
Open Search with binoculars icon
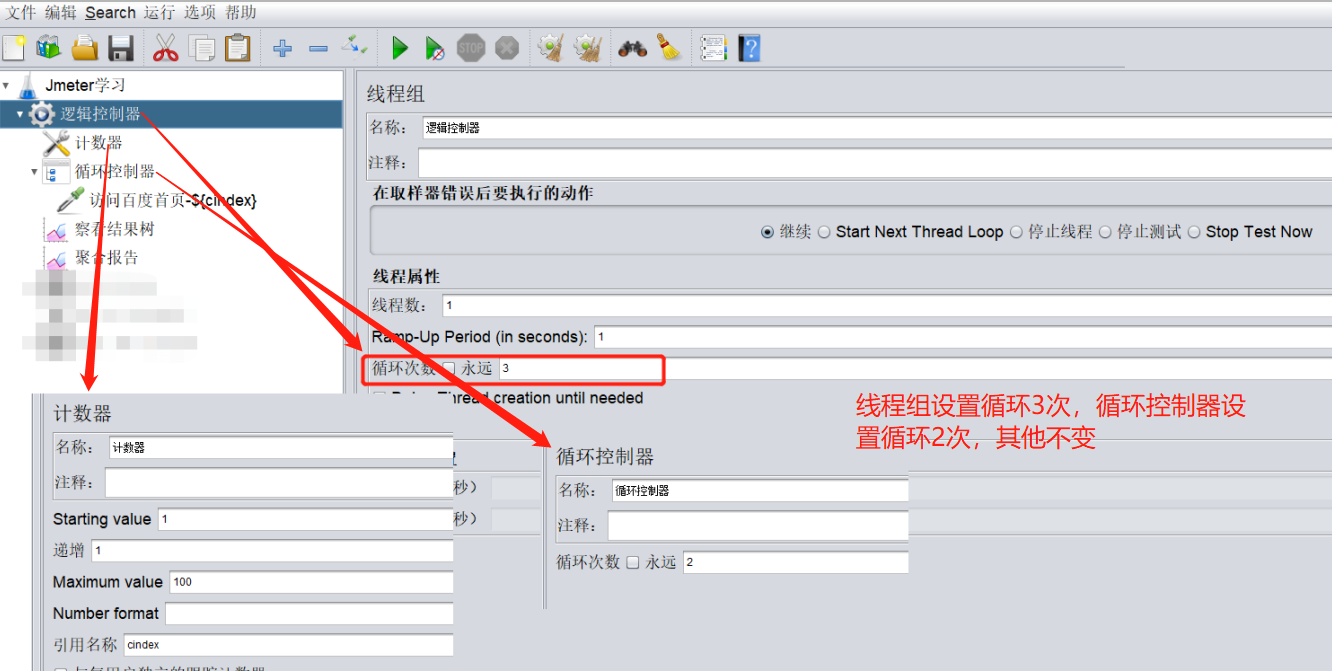pos(632,48)
